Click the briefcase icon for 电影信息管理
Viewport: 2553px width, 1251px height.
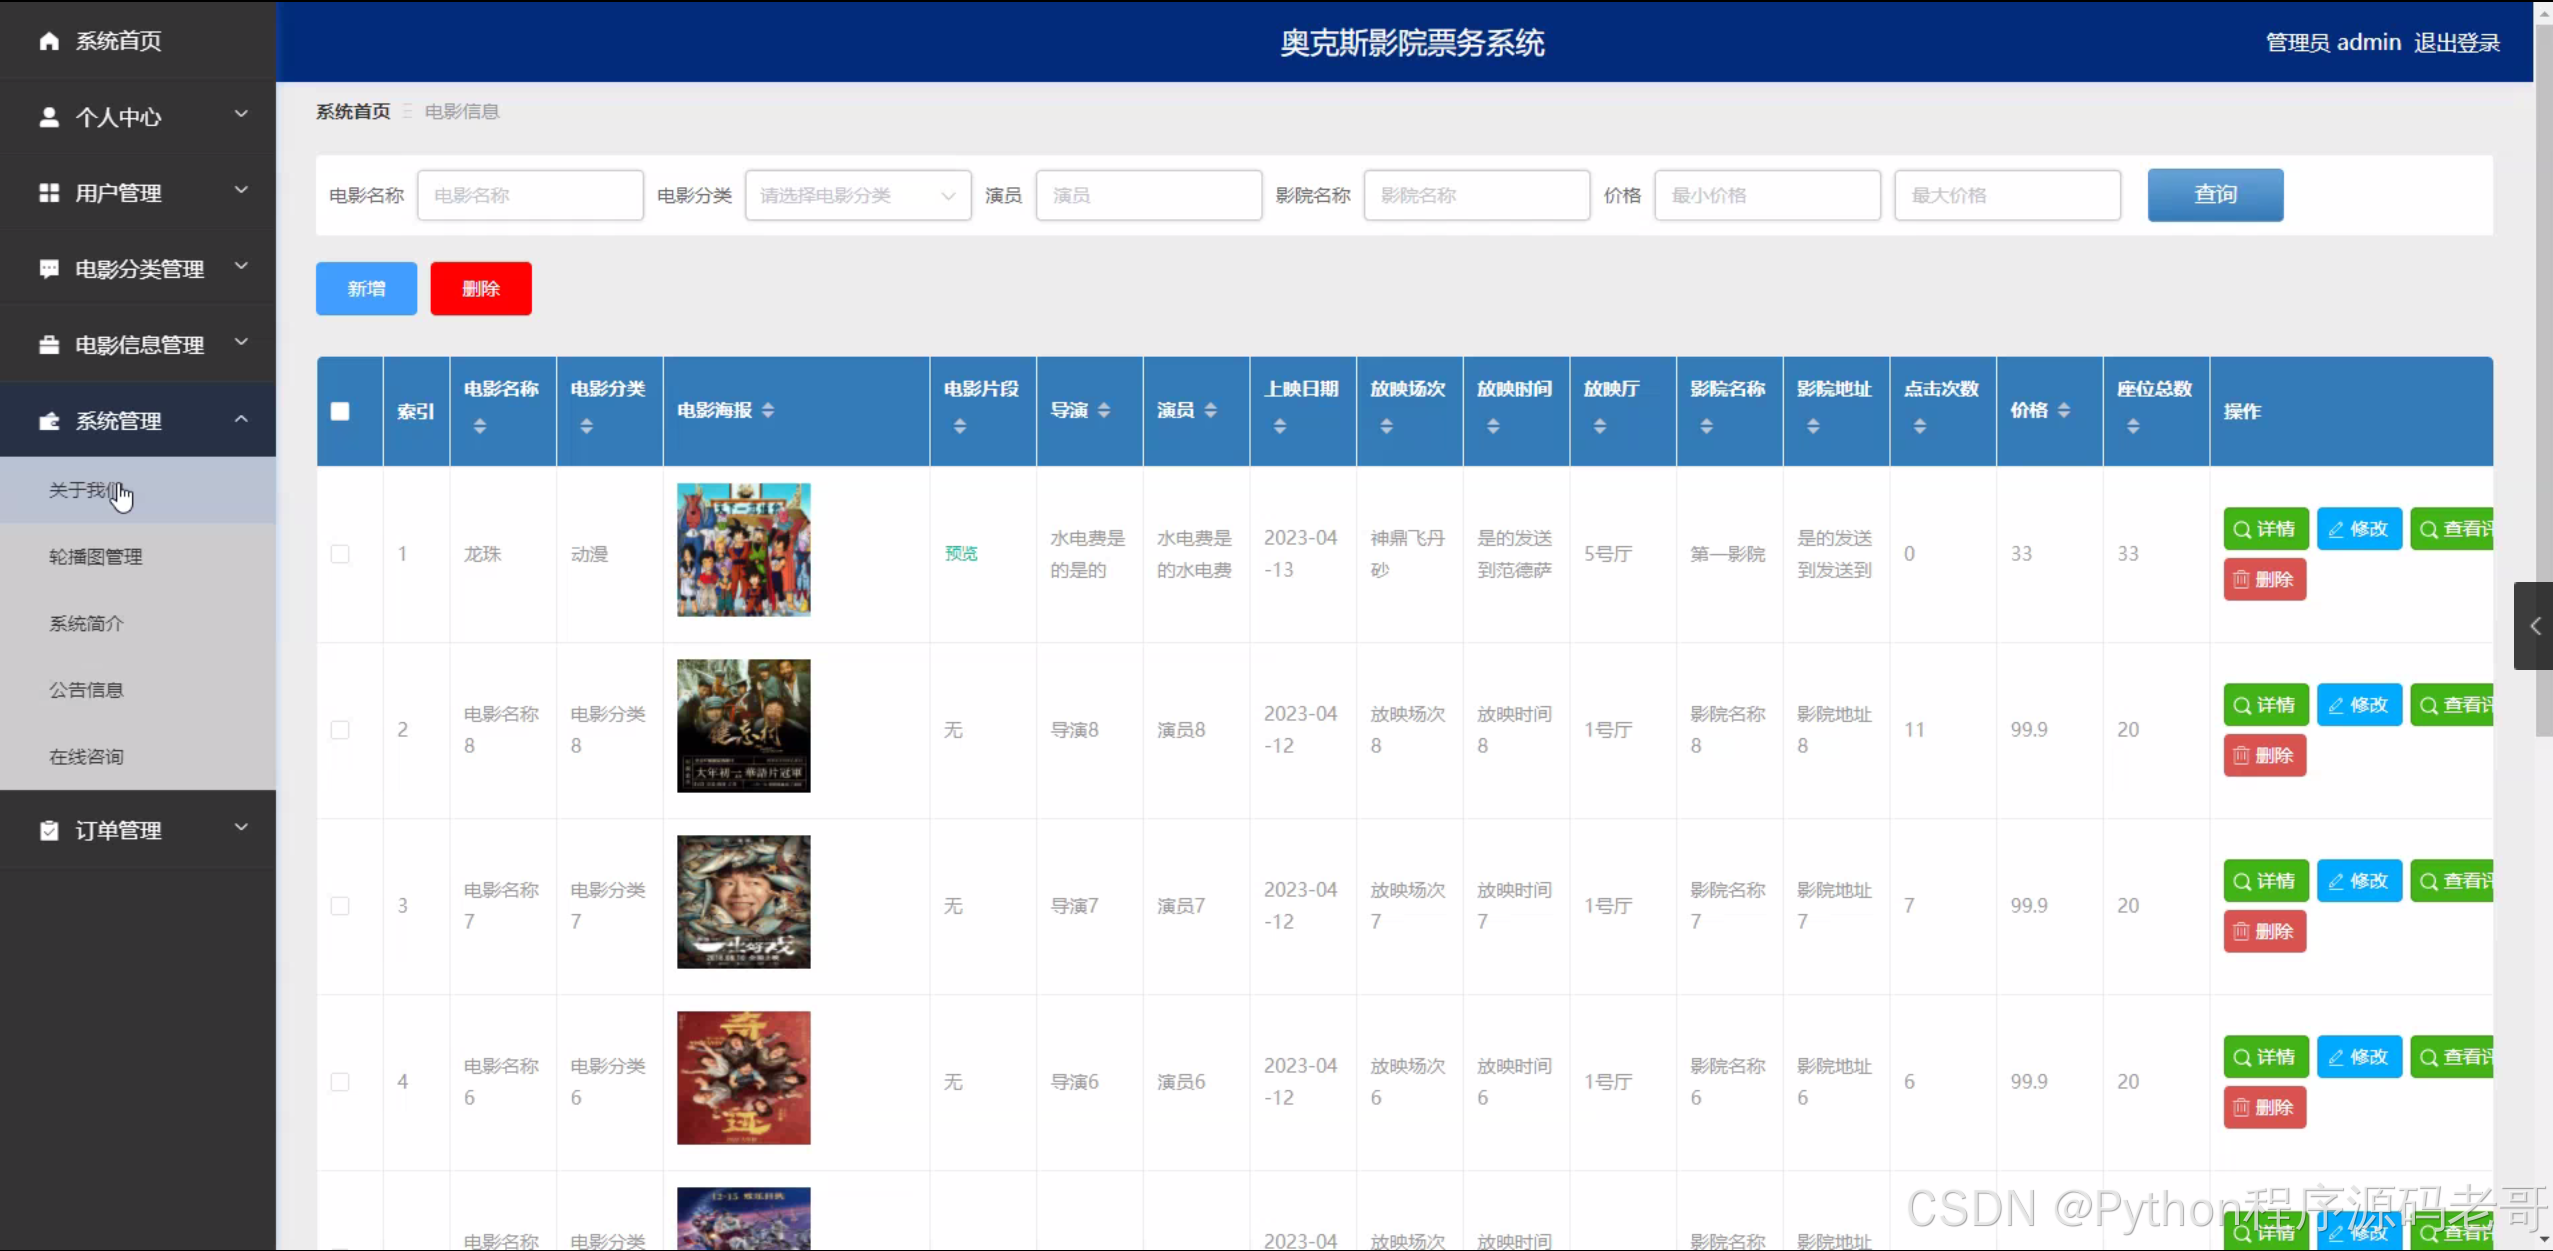coord(48,345)
